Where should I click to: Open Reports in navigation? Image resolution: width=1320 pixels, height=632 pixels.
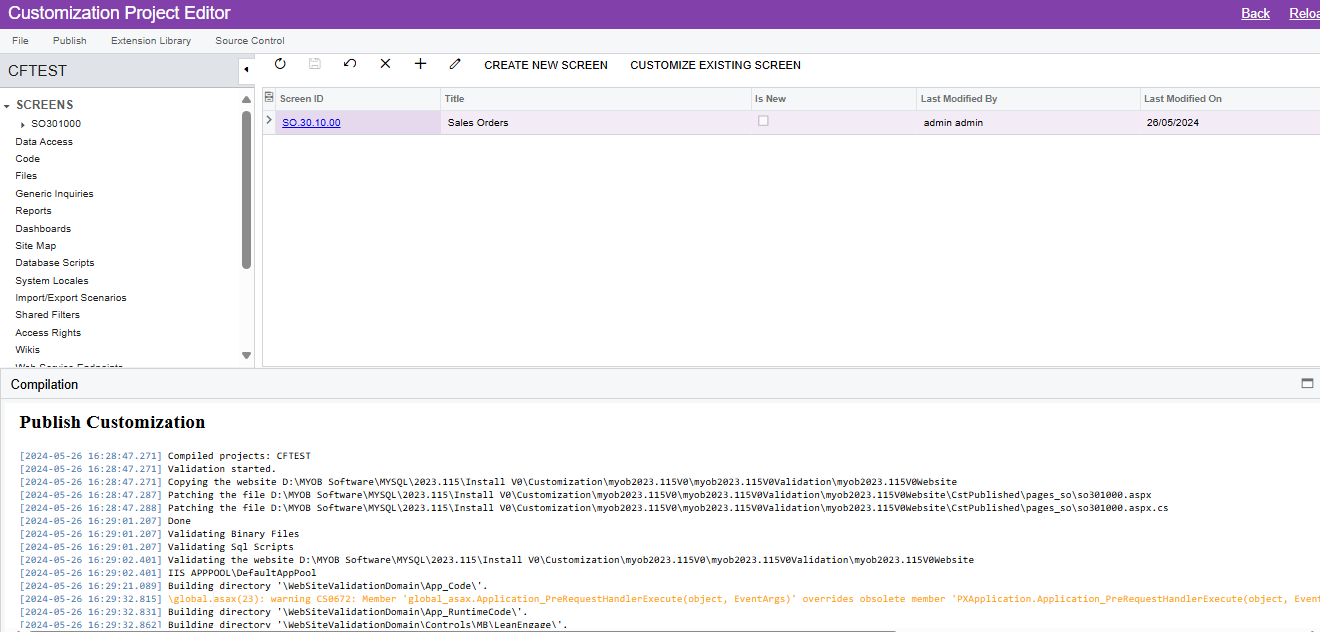coord(33,211)
